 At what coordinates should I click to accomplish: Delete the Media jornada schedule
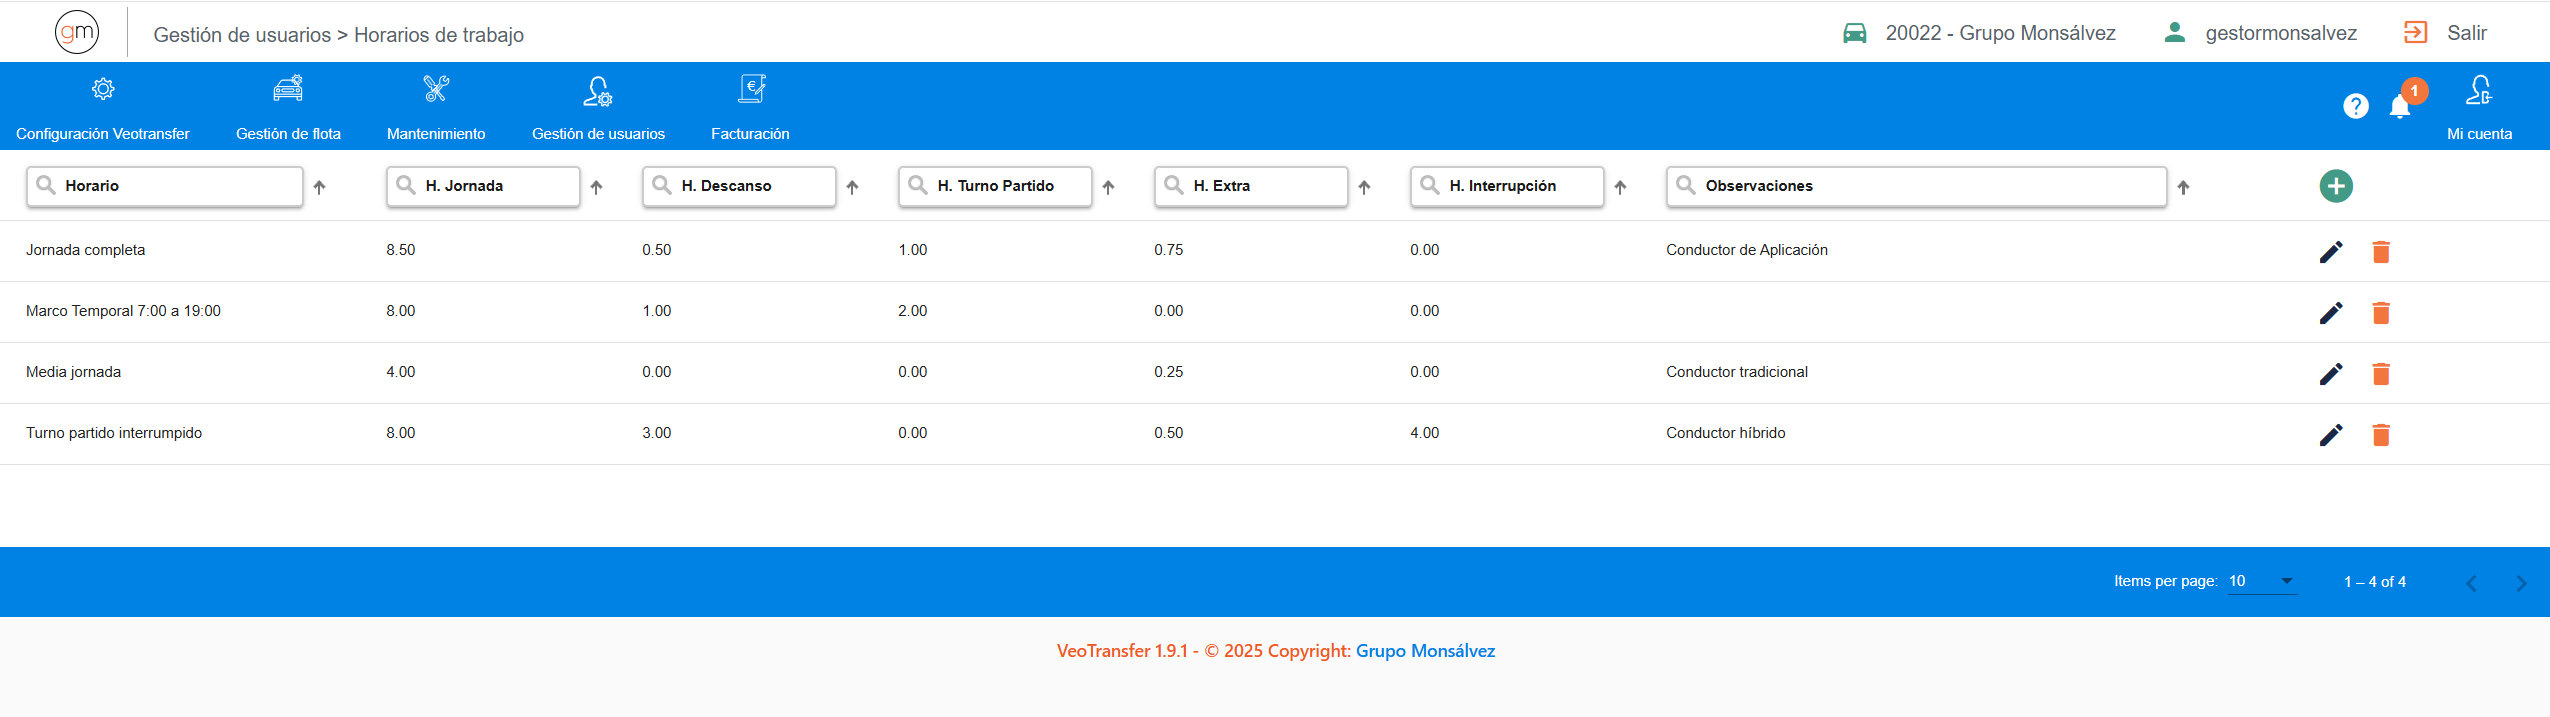(x=2380, y=374)
